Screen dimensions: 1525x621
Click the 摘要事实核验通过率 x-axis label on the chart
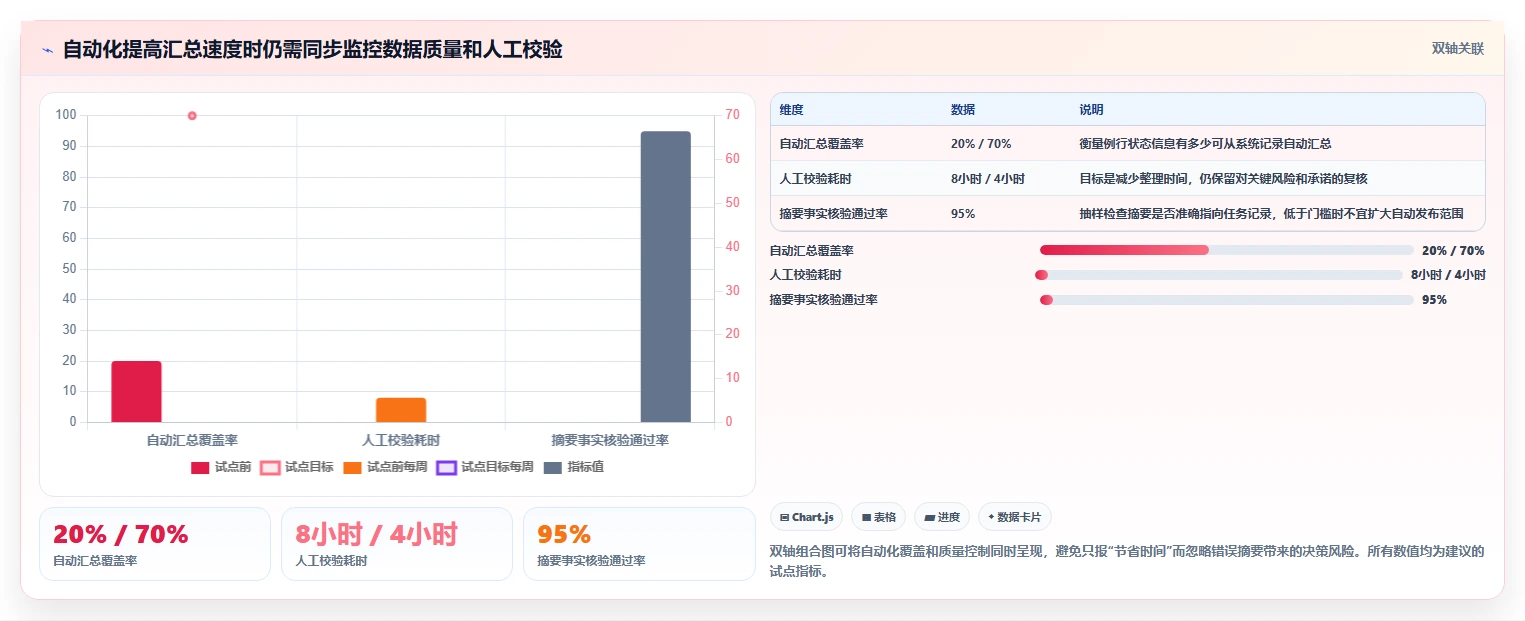610,440
